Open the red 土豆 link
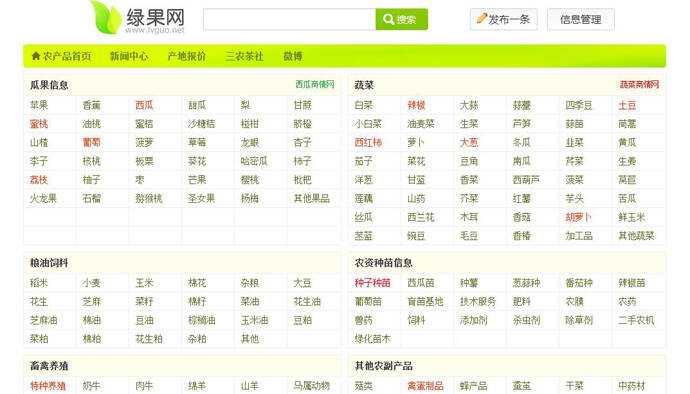690x394 pixels. tap(627, 105)
